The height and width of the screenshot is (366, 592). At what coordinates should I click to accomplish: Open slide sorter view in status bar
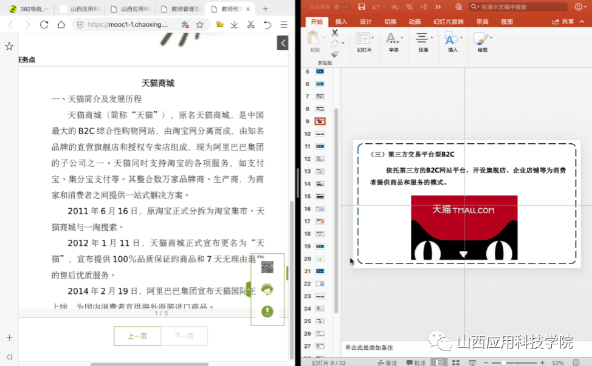pyautogui.click(x=456, y=362)
